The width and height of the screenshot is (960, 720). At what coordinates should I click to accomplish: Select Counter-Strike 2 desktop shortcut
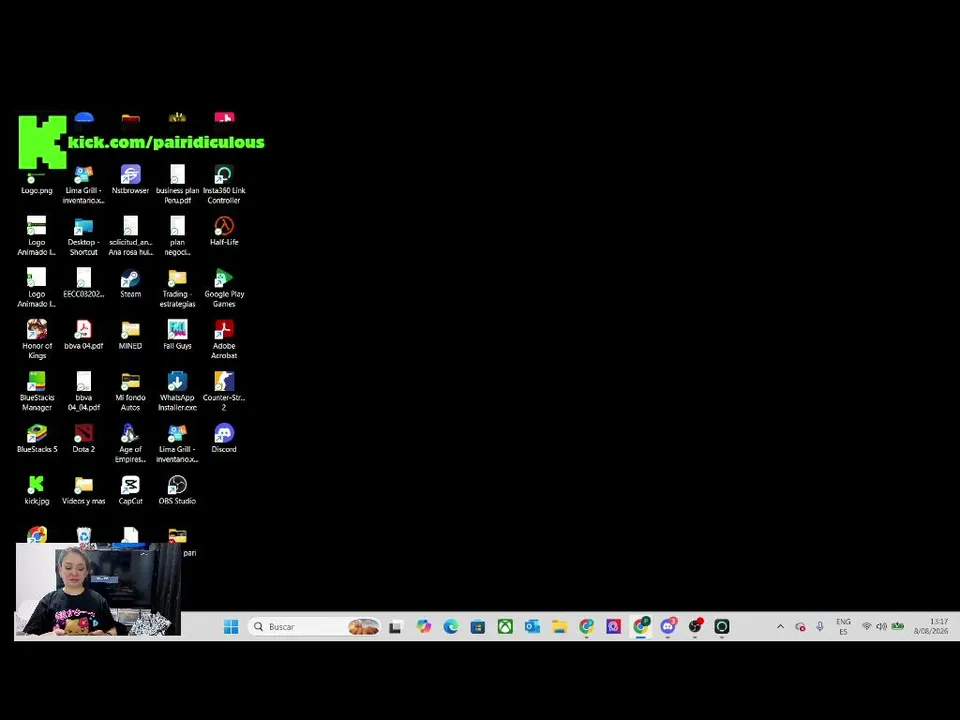(224, 391)
